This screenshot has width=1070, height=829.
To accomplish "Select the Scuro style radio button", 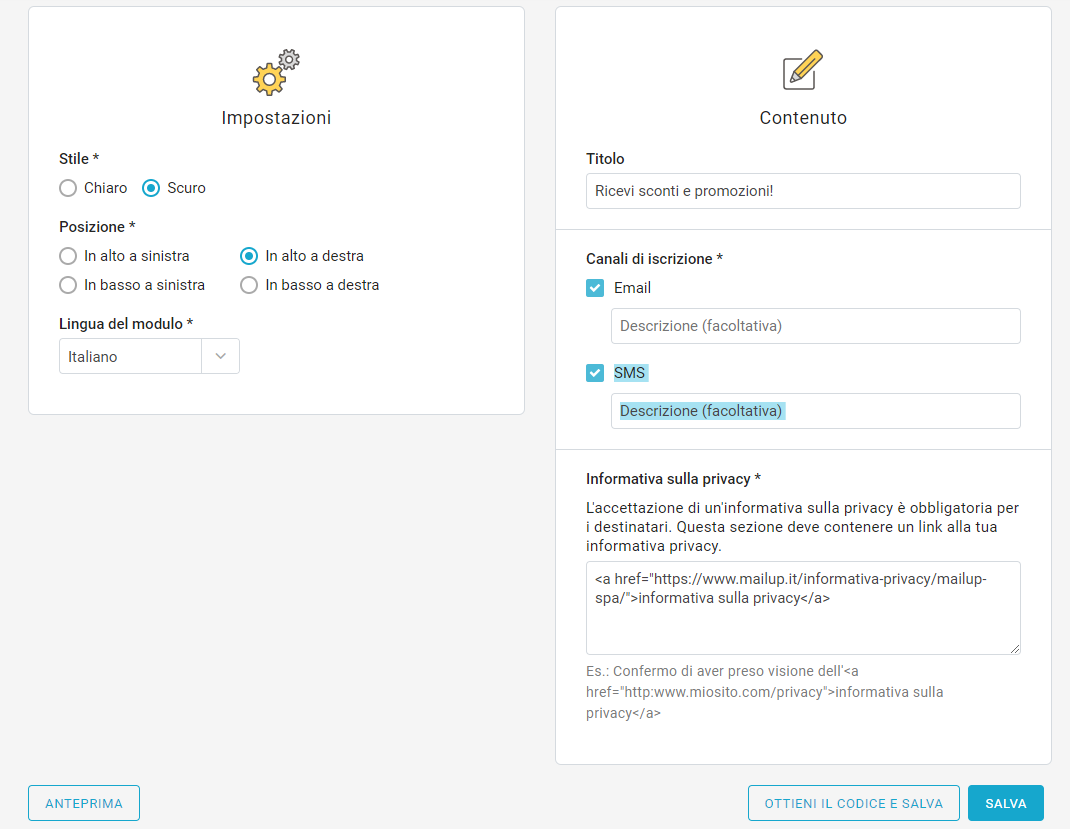I will pos(151,188).
